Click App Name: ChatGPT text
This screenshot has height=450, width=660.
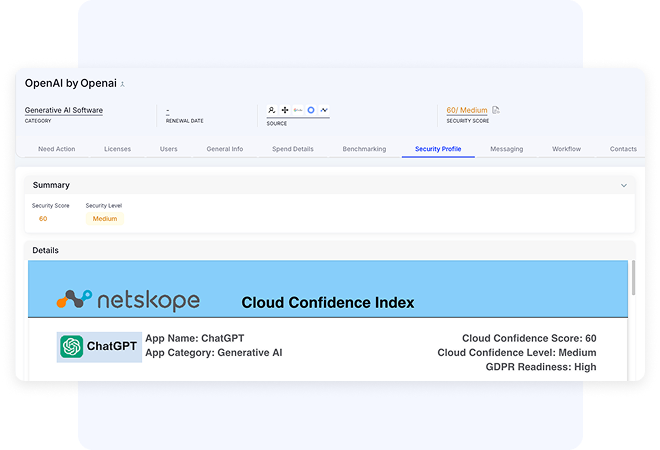(195, 338)
